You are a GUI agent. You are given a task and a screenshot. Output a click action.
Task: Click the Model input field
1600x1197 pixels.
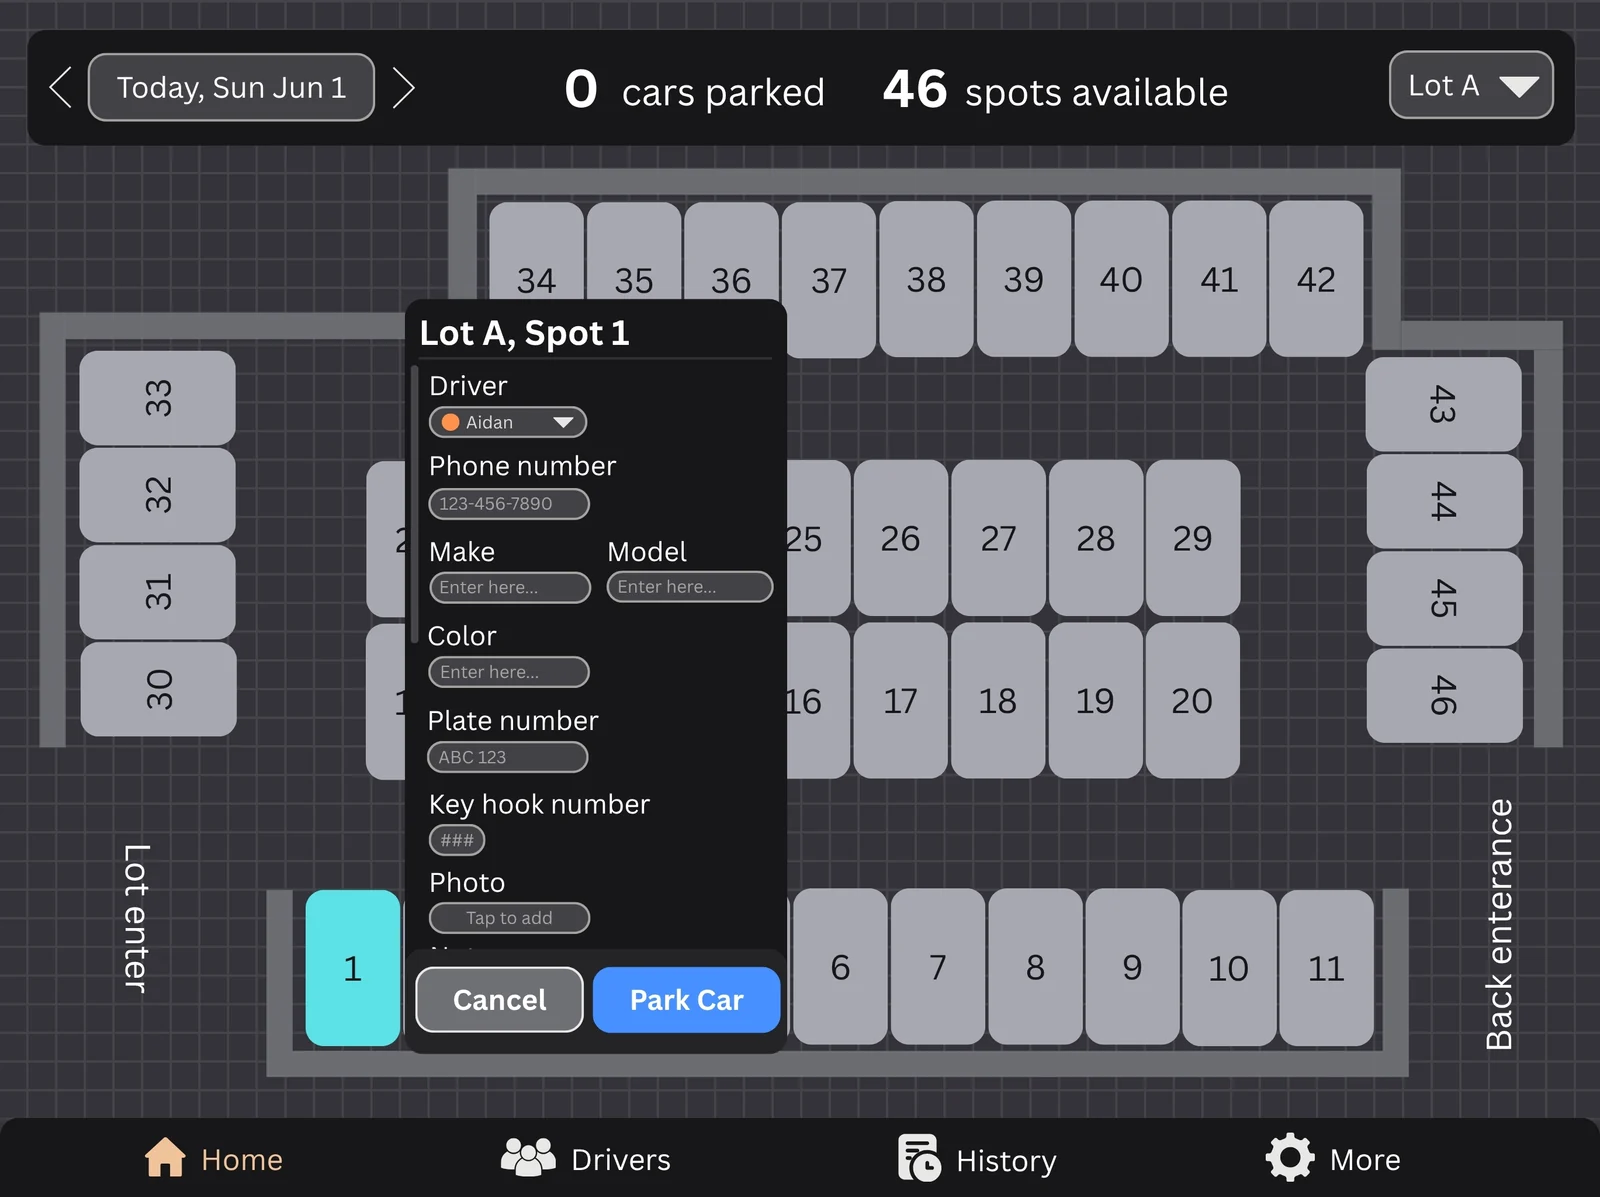coord(690,586)
